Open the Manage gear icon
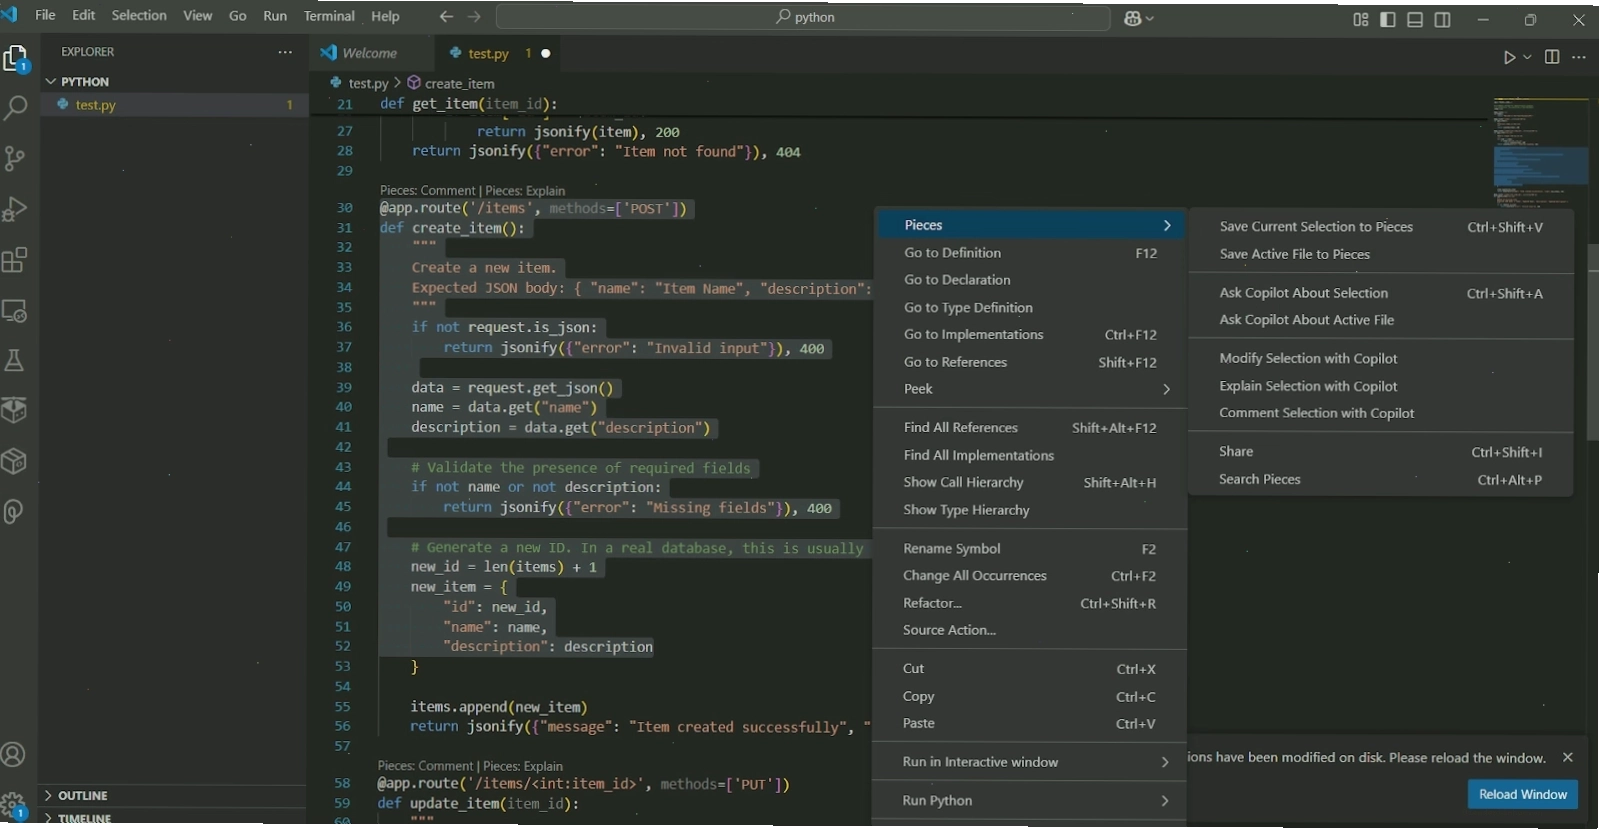The image size is (1599, 829). 14,804
